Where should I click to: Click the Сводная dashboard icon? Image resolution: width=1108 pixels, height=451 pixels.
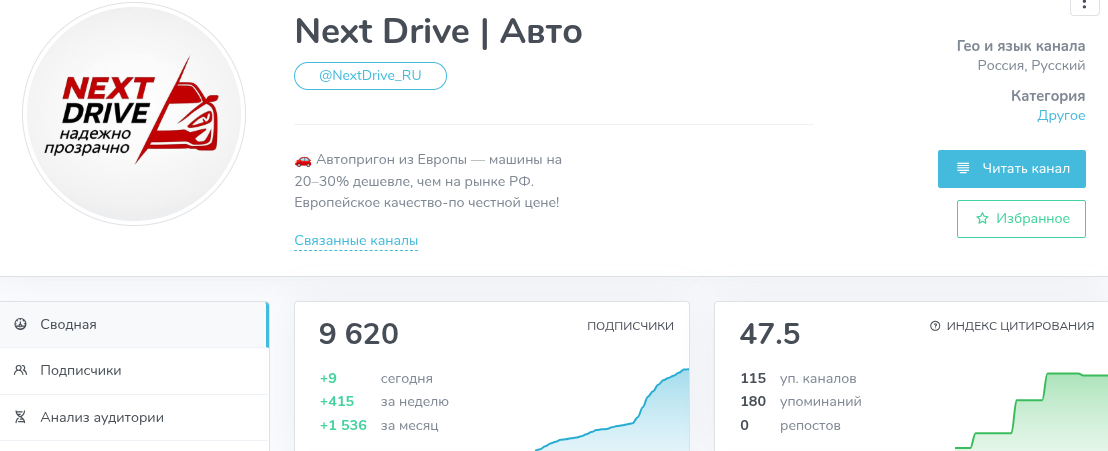(20, 324)
